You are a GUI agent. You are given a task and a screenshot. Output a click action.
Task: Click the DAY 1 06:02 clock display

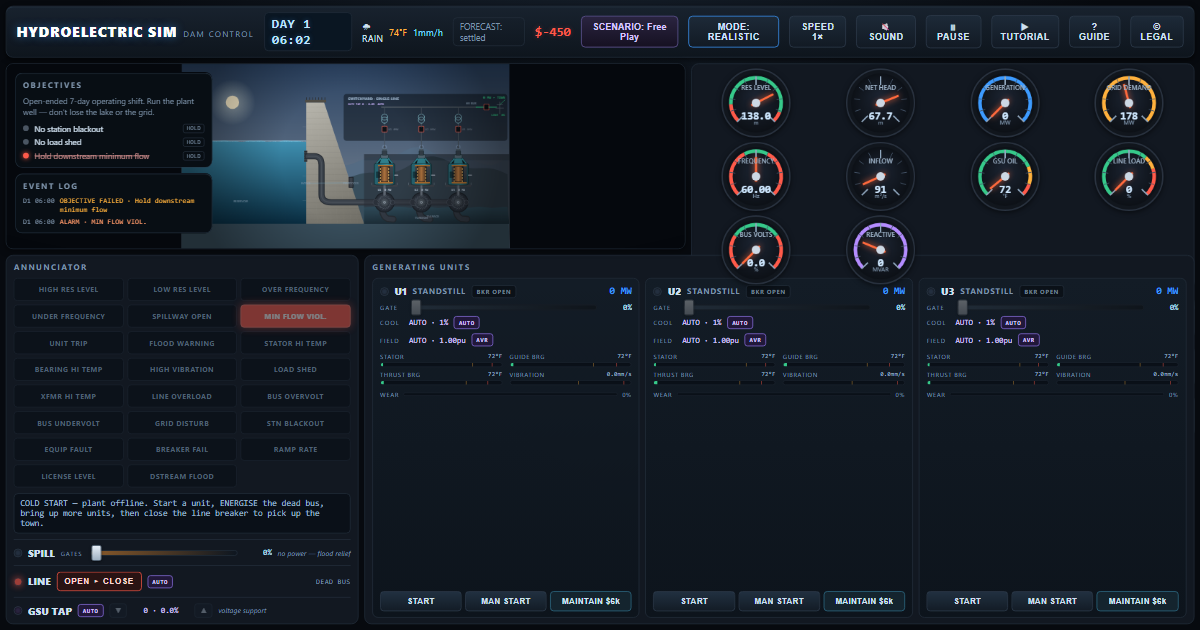307,32
